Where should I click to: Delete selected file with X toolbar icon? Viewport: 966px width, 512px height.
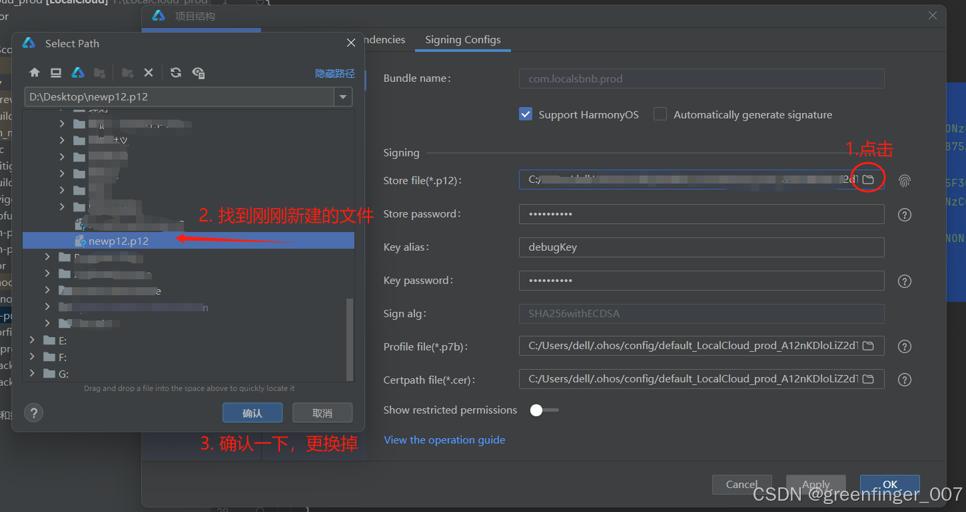click(x=148, y=73)
